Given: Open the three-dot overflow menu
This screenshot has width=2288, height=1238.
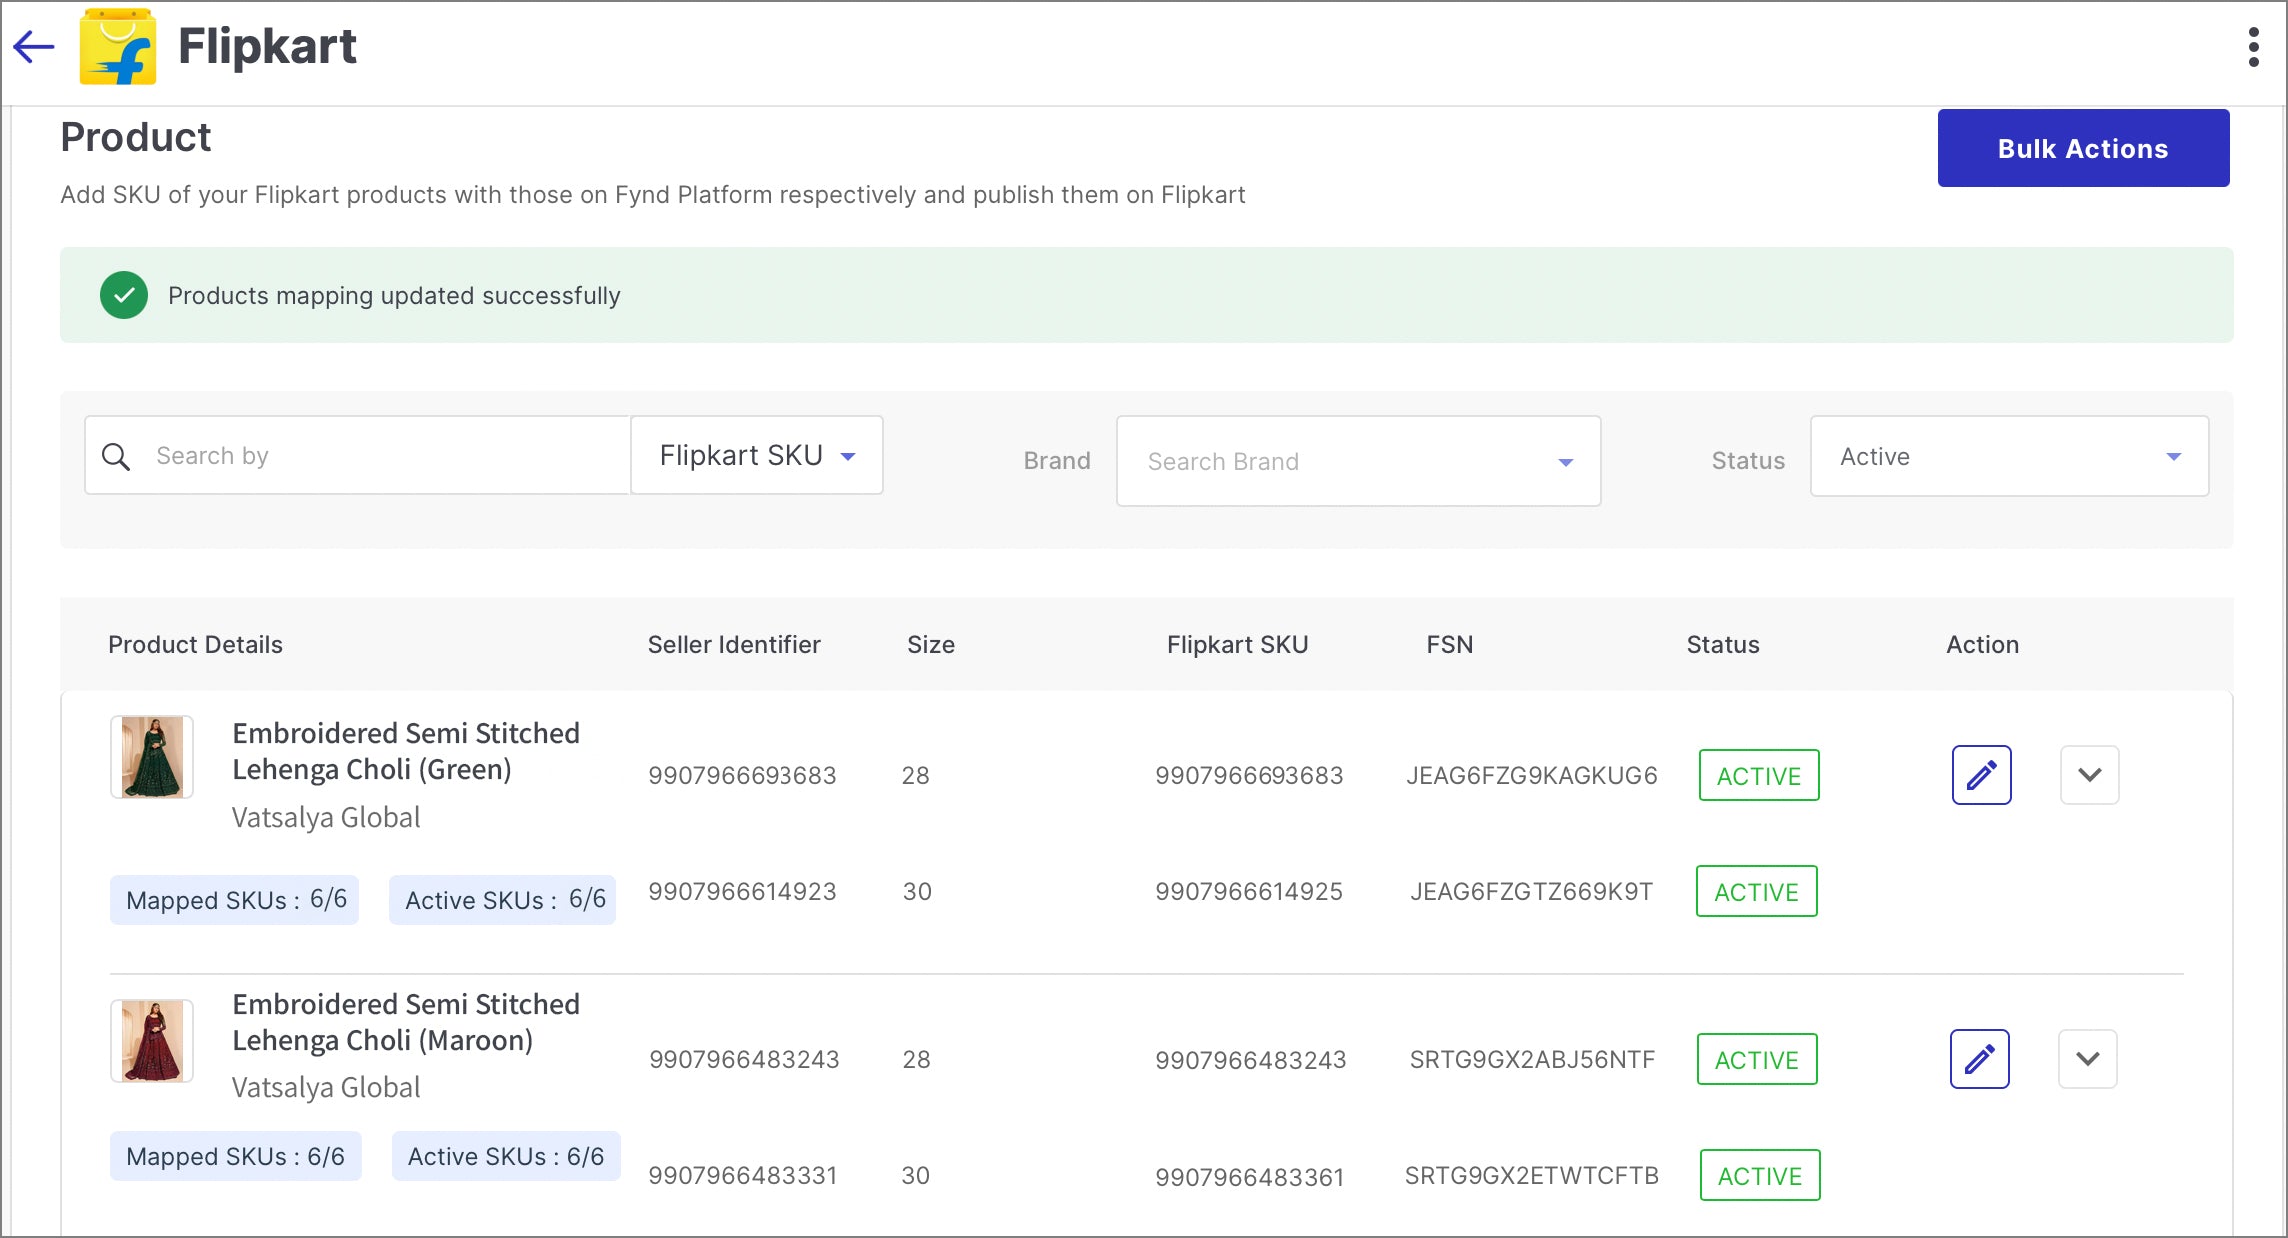Looking at the screenshot, I should [2253, 47].
